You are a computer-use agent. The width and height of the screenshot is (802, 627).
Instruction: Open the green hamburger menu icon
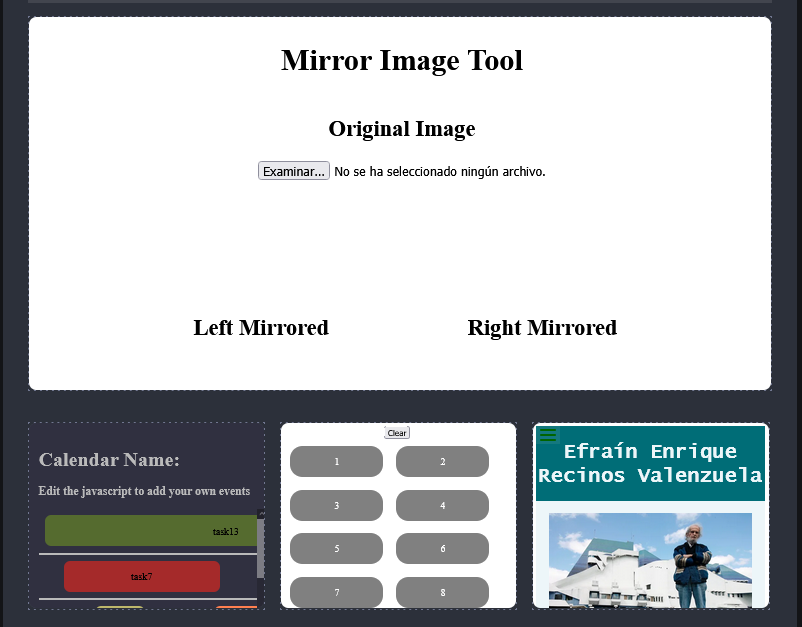click(548, 435)
